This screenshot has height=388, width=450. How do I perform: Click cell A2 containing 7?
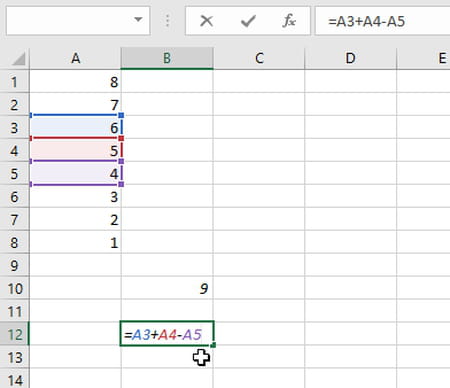pos(75,105)
